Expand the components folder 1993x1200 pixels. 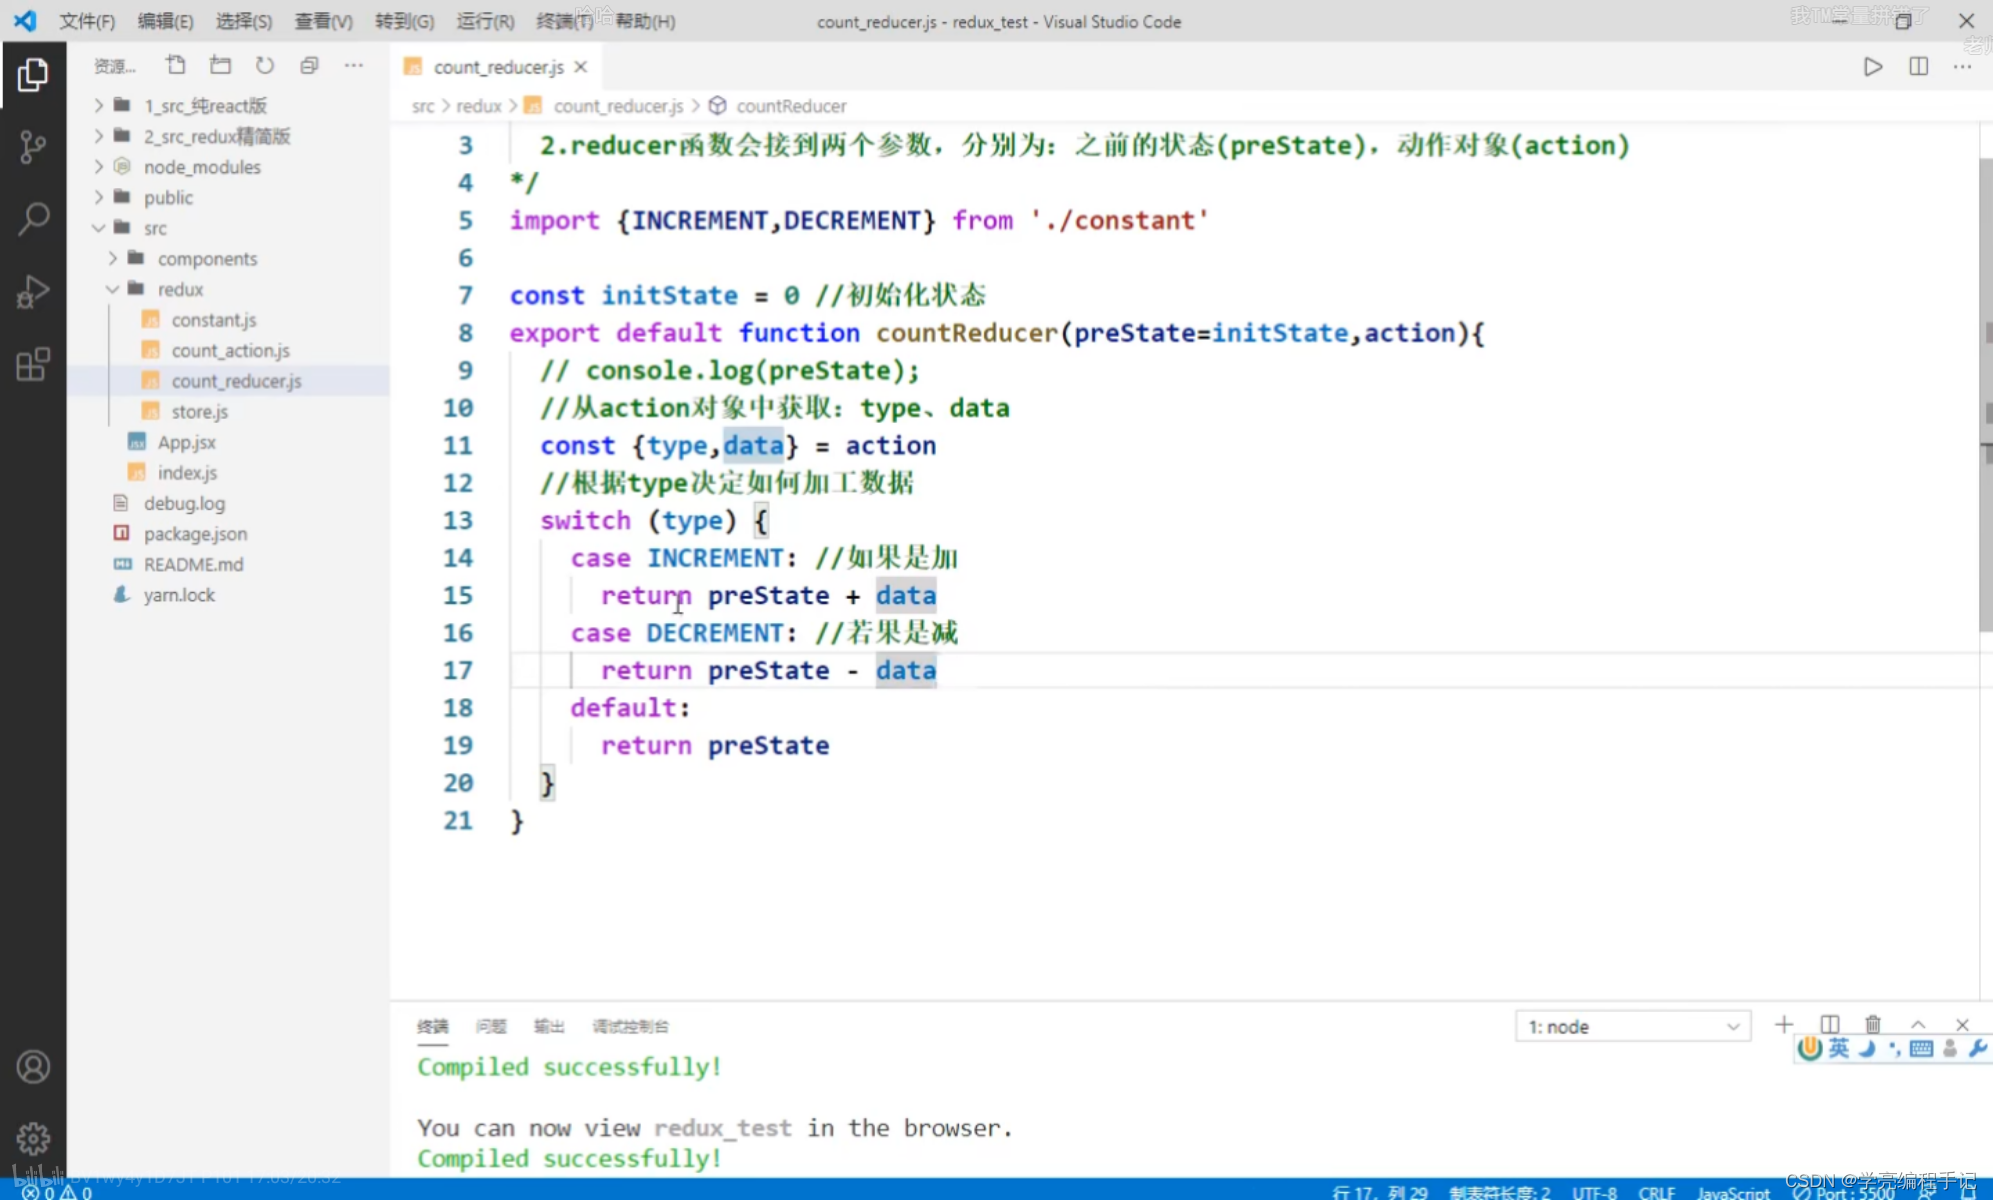pos(228,258)
